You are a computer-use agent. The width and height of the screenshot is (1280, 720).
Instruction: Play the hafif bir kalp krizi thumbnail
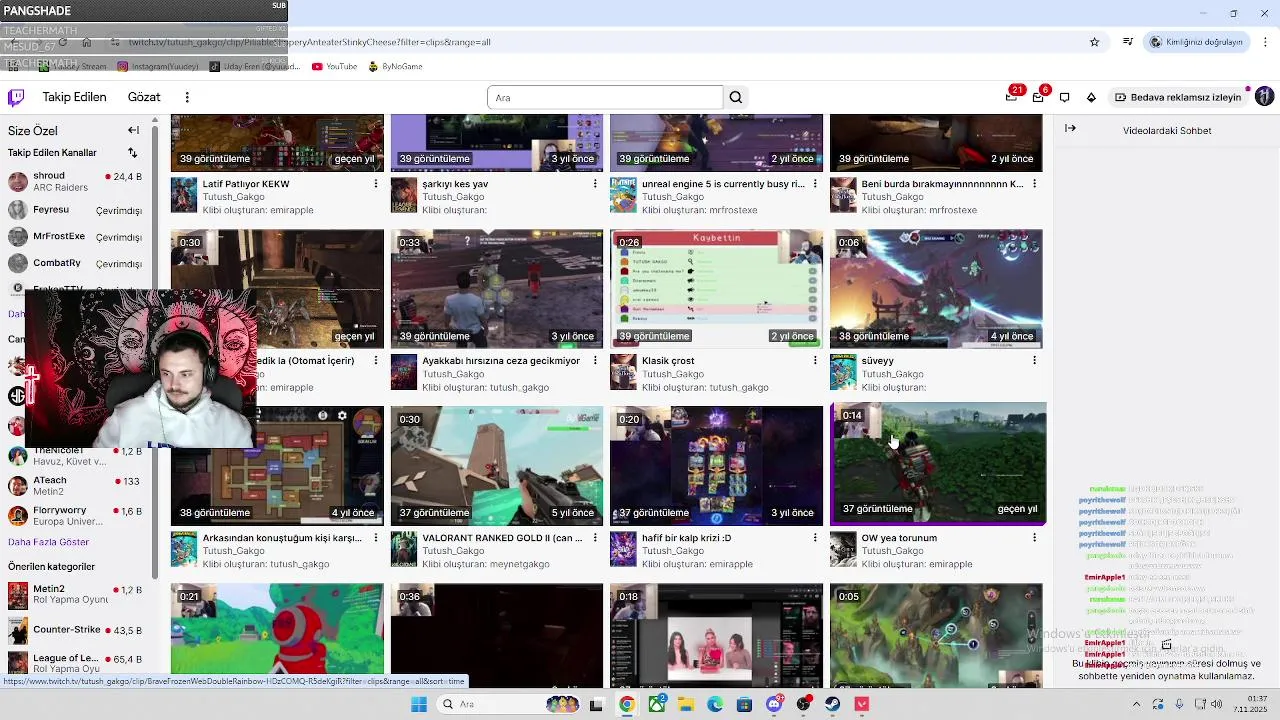pyautogui.click(x=716, y=466)
